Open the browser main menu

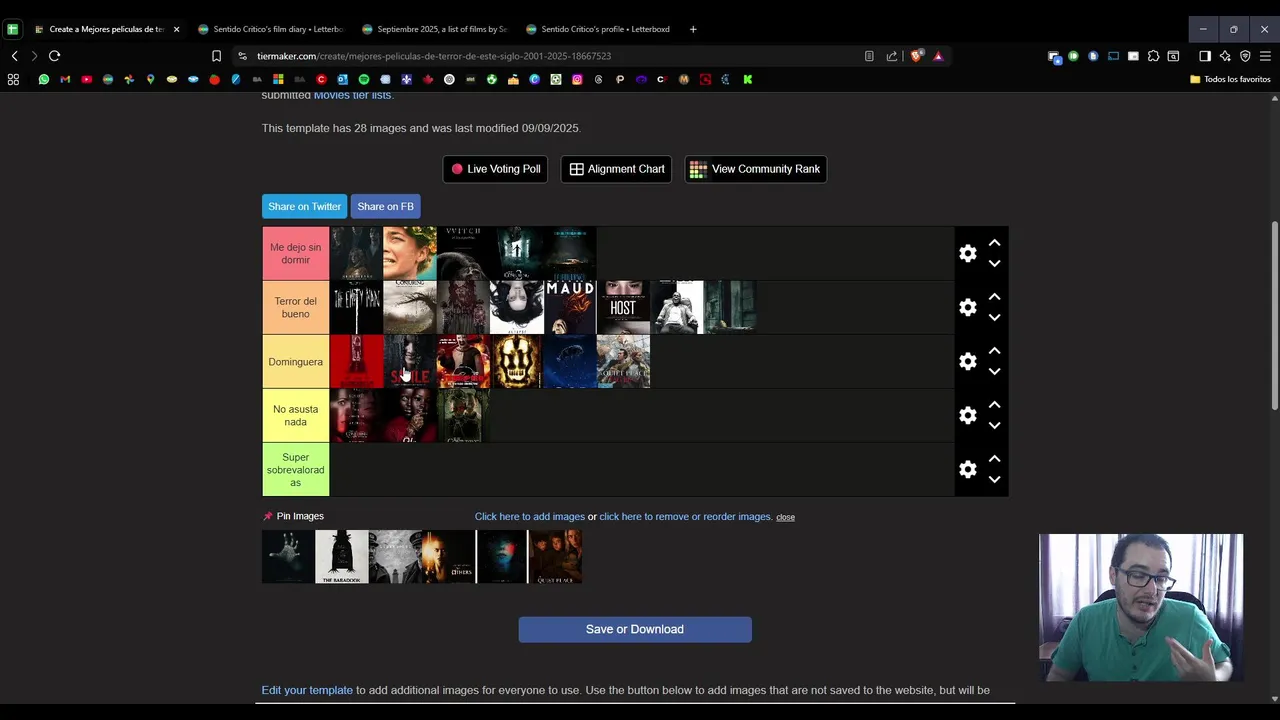click(x=1265, y=56)
